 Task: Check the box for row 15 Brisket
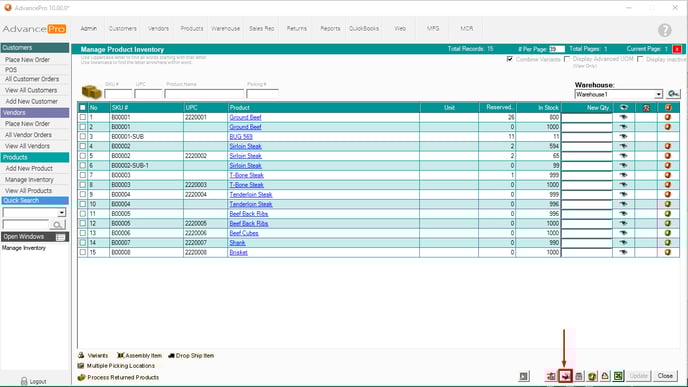click(82, 252)
